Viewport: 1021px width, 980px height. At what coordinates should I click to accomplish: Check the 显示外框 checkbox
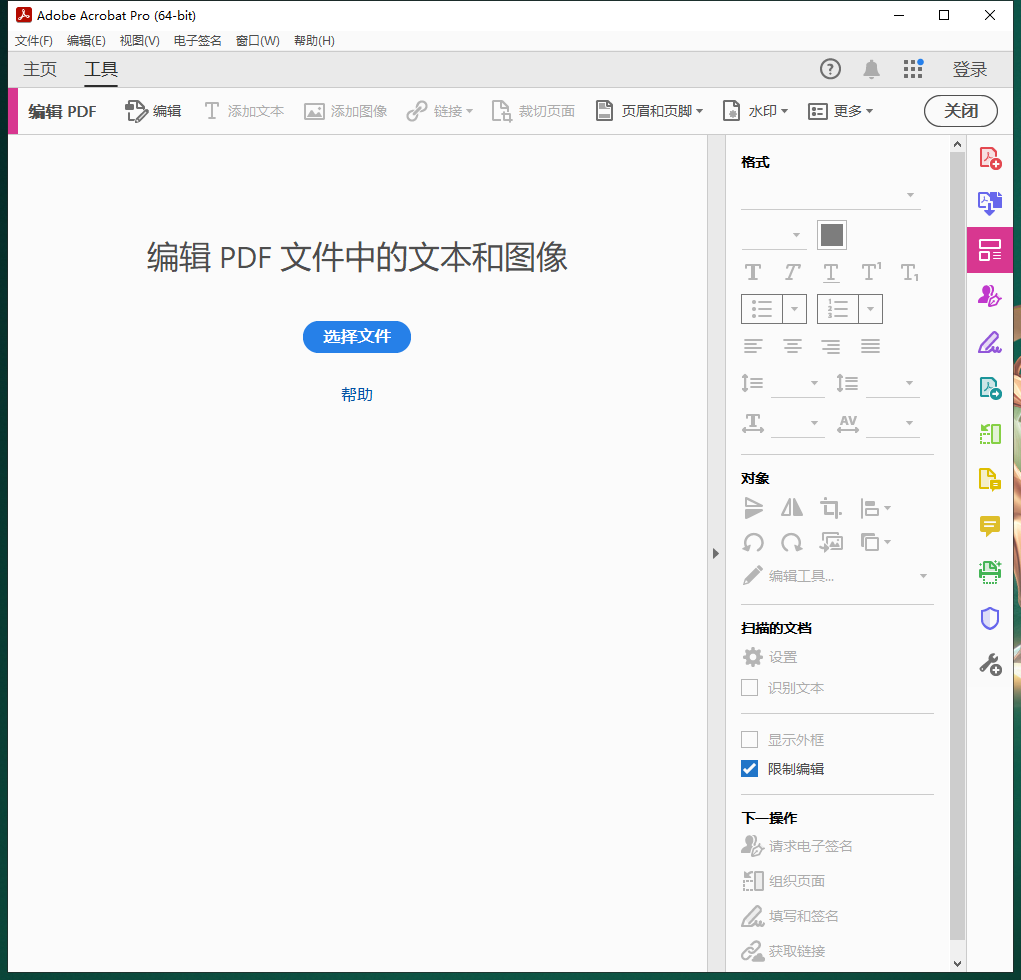tap(749, 740)
